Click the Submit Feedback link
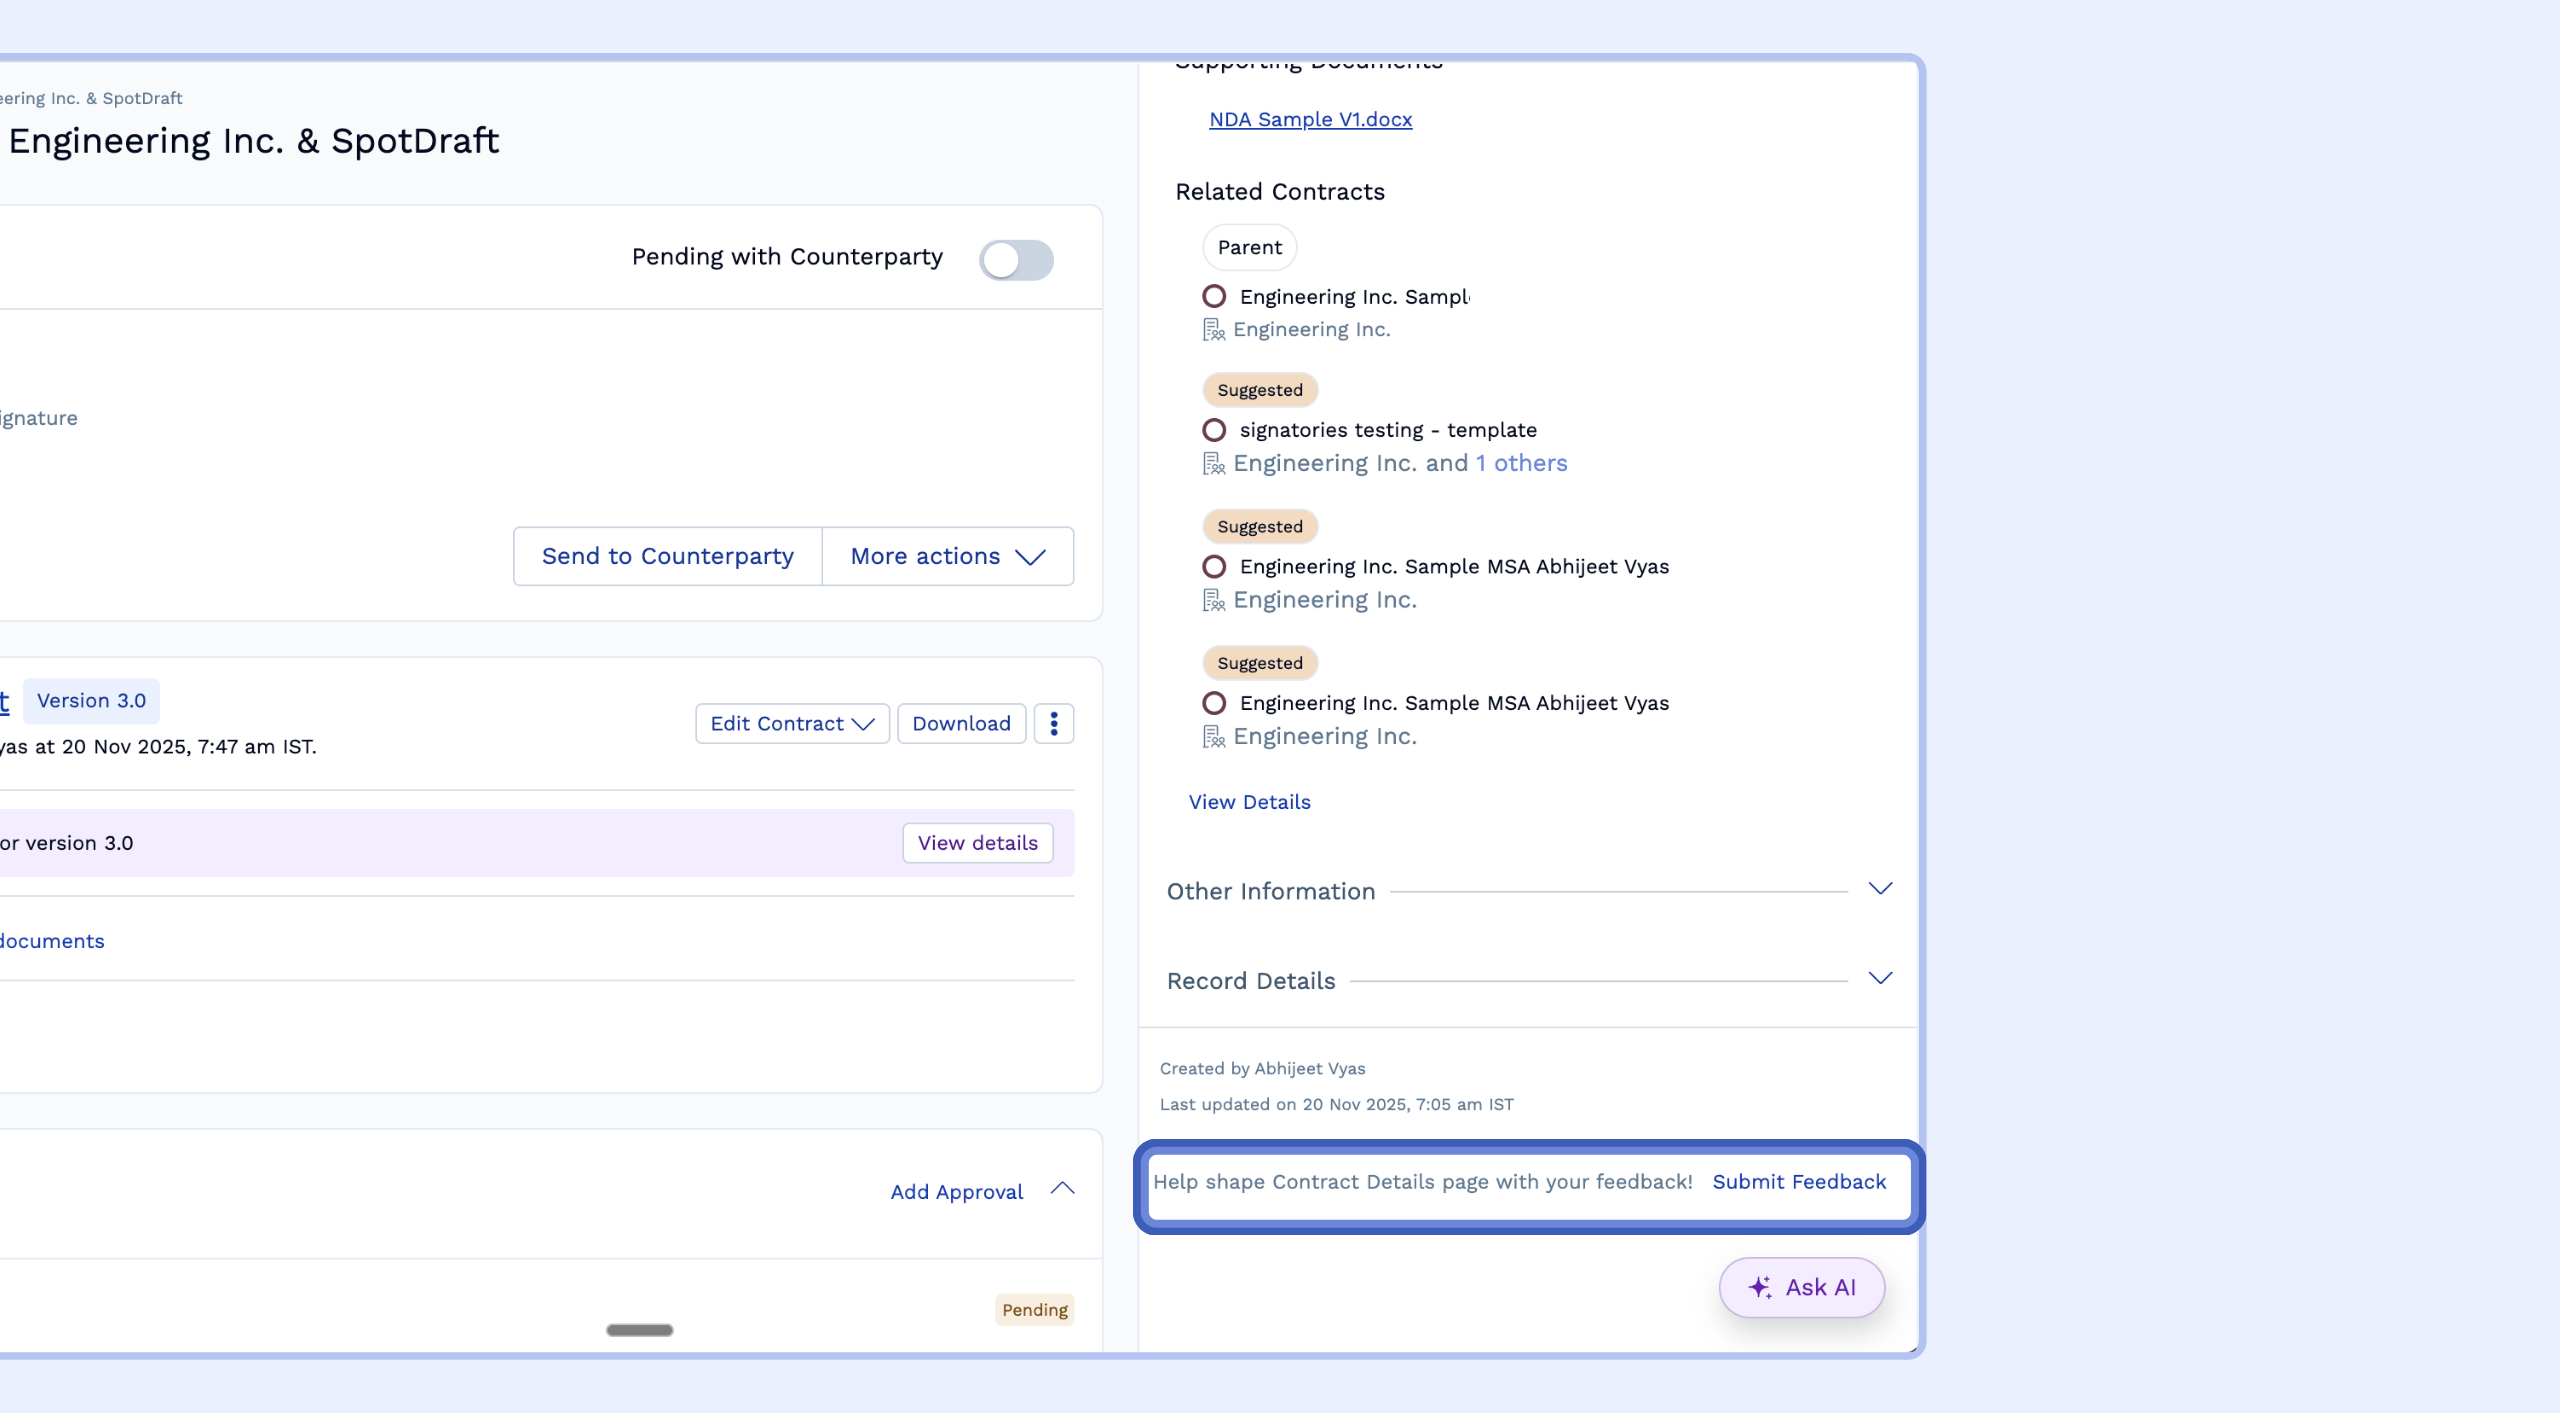This screenshot has width=2560, height=1413. (x=1799, y=1182)
